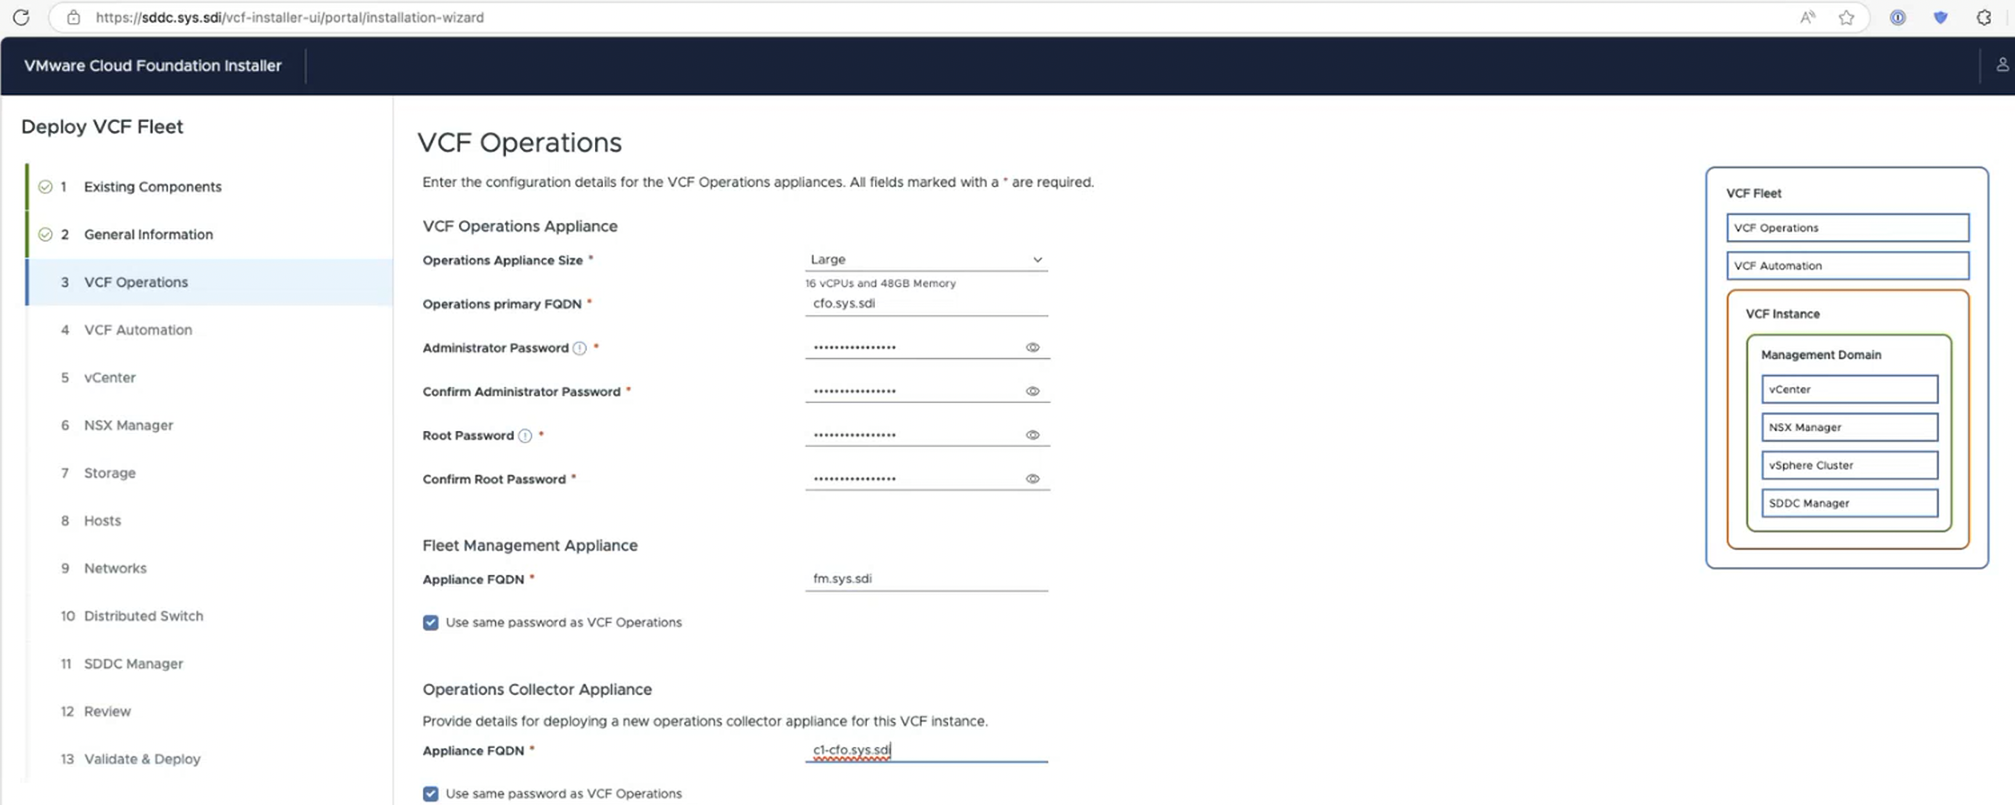Viewport: 2015px width, 805px height.
Task: Reveal the Root Password
Action: [1033, 435]
